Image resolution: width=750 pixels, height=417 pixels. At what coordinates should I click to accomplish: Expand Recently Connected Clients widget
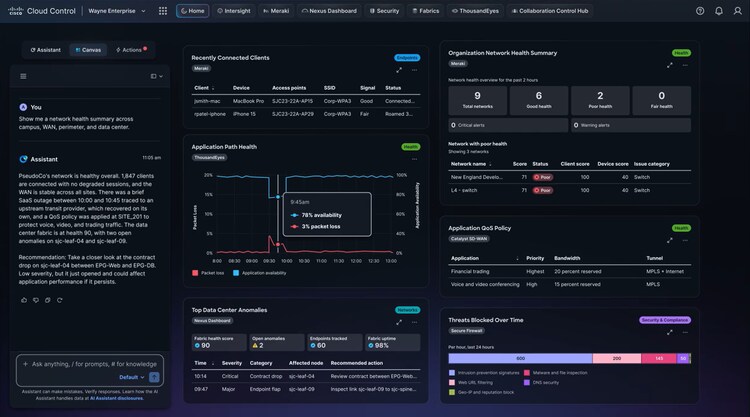tap(399, 70)
